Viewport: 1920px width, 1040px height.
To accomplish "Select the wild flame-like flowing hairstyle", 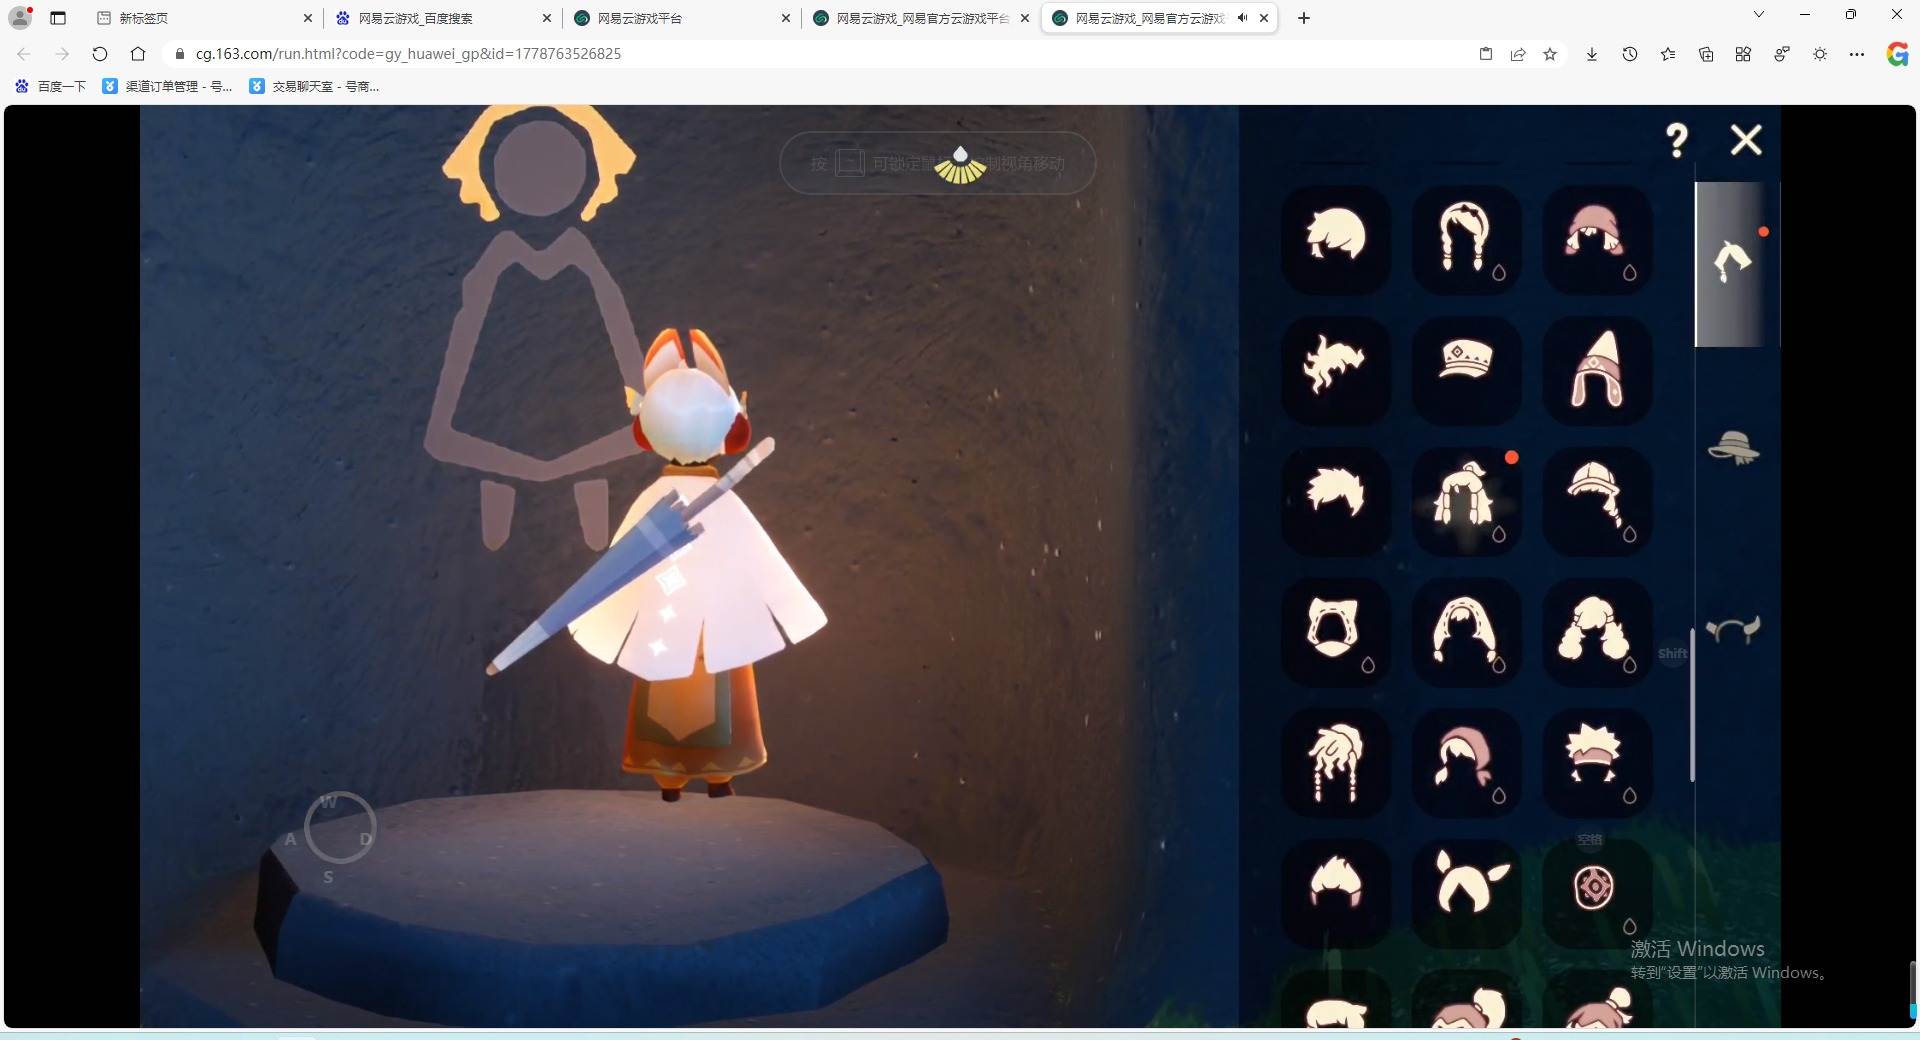I will coord(1336,370).
